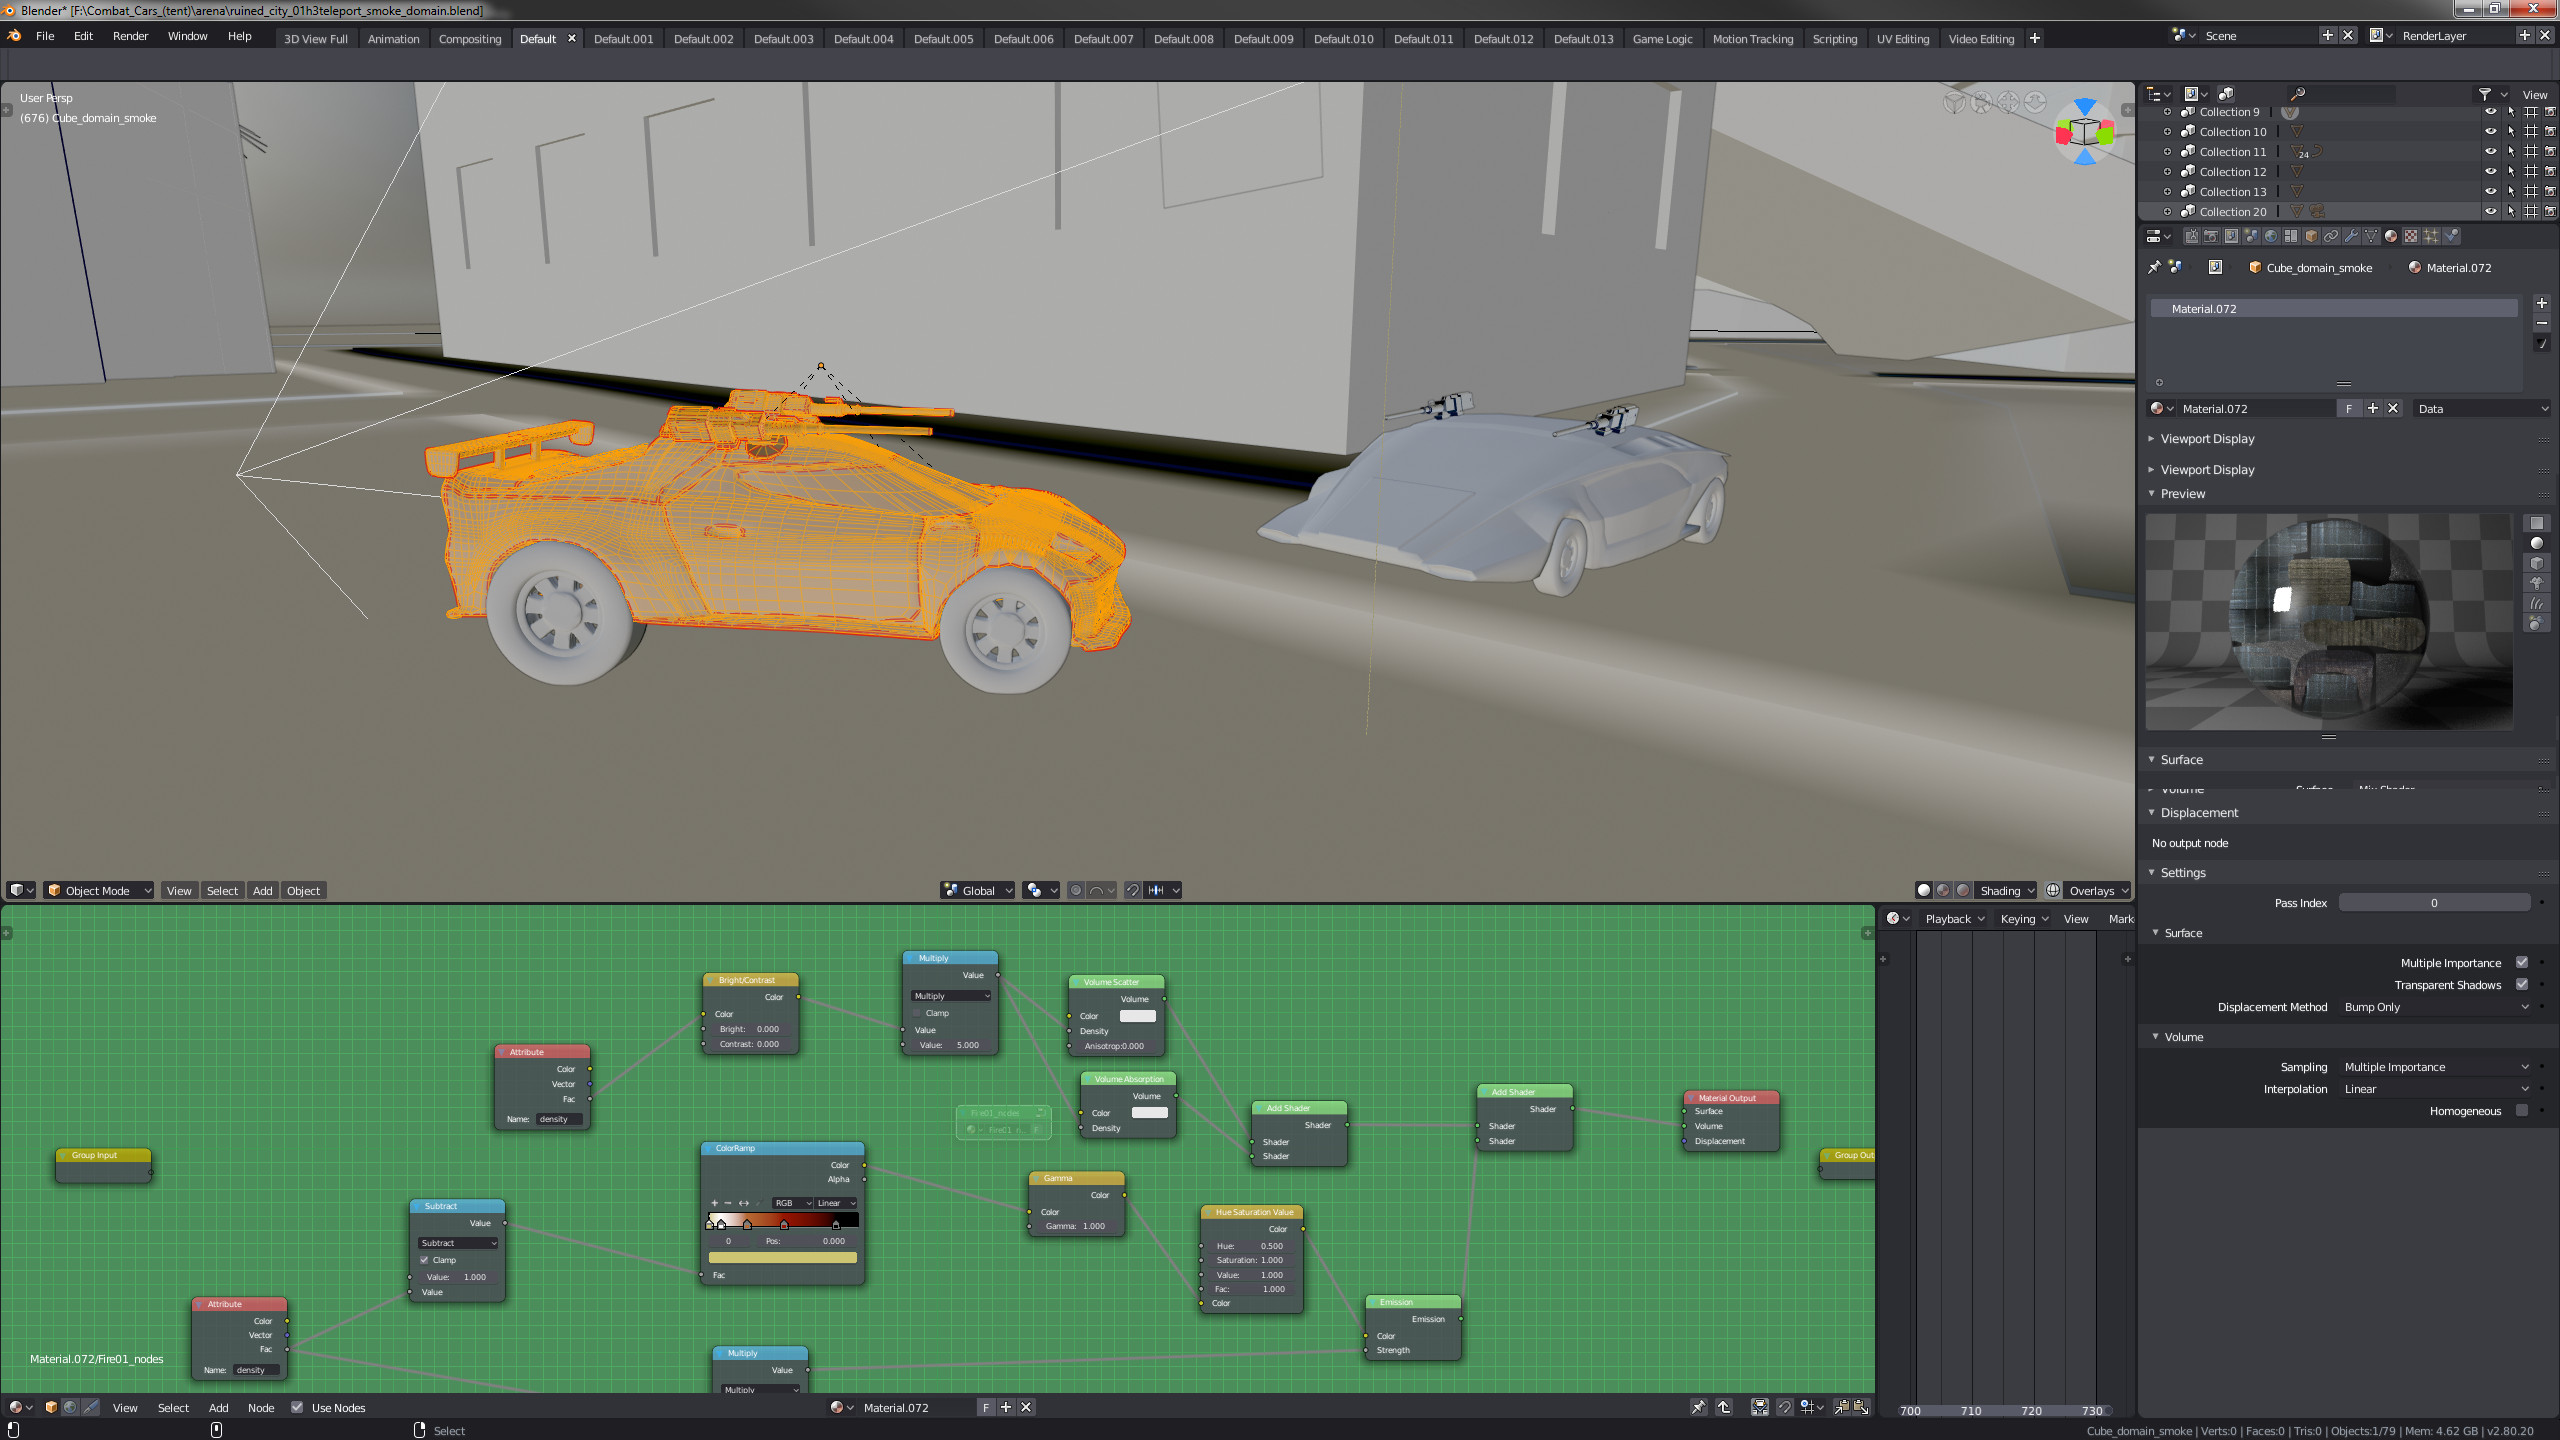This screenshot has width=2560, height=1440.
Task: Open the Object Mode dropdown
Action: [x=98, y=890]
